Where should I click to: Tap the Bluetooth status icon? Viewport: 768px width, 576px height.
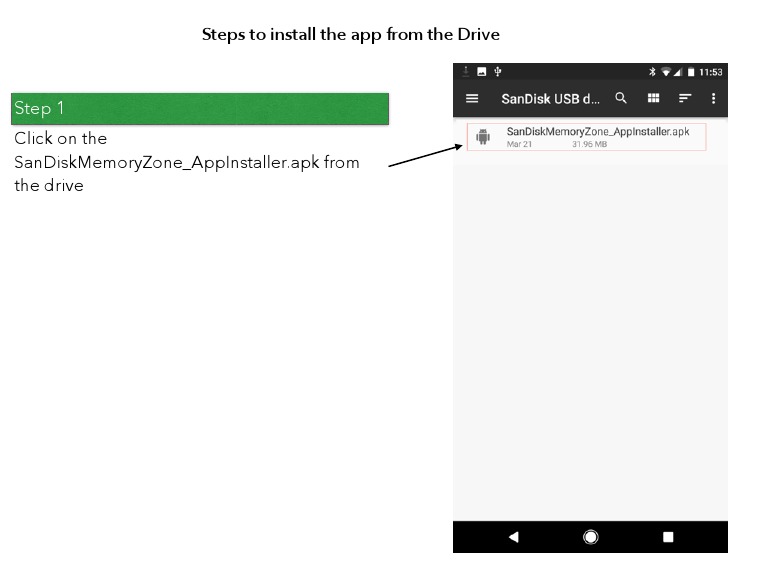(652, 72)
